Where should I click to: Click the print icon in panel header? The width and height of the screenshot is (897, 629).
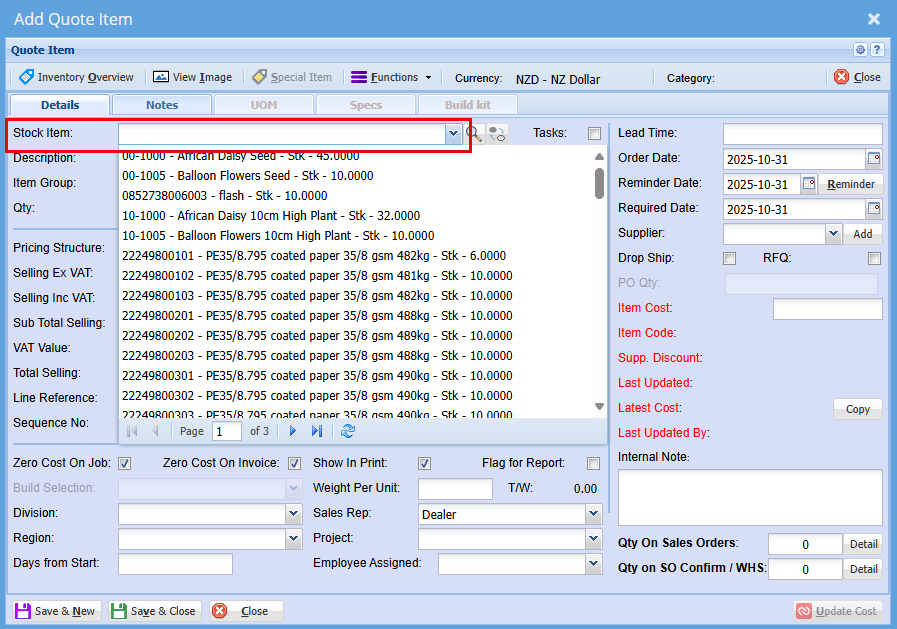(860, 50)
